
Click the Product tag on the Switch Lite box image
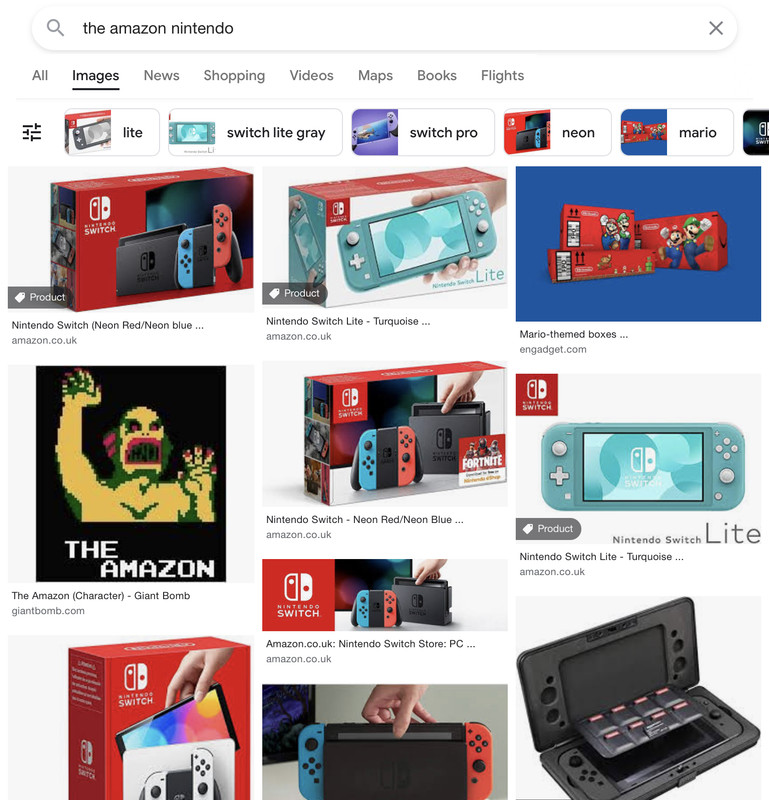(294, 293)
